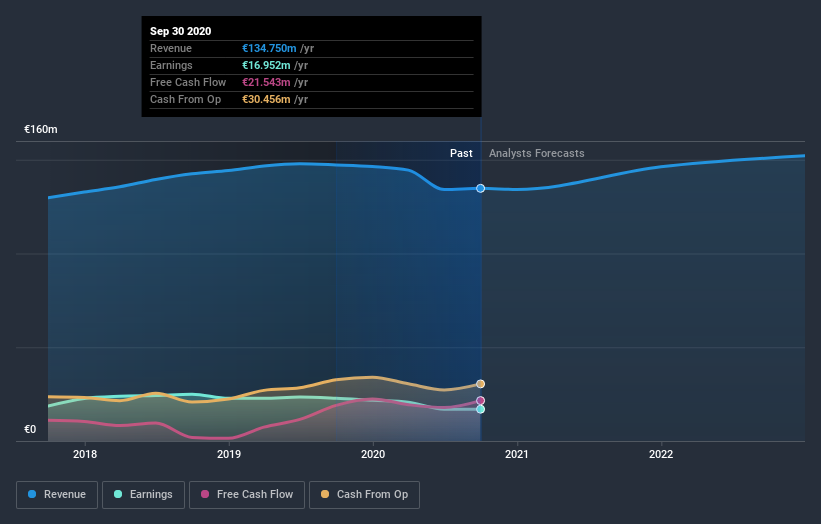Click the €21.543m free cash flow value
The width and height of the screenshot is (821, 524).
click(266, 82)
